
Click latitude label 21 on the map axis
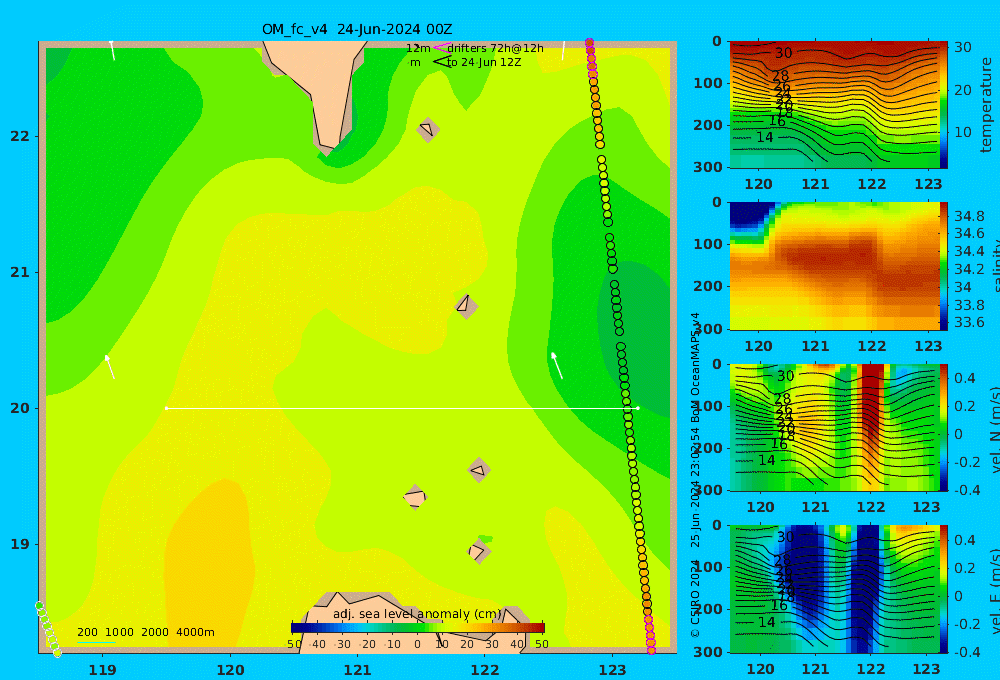click(20, 272)
